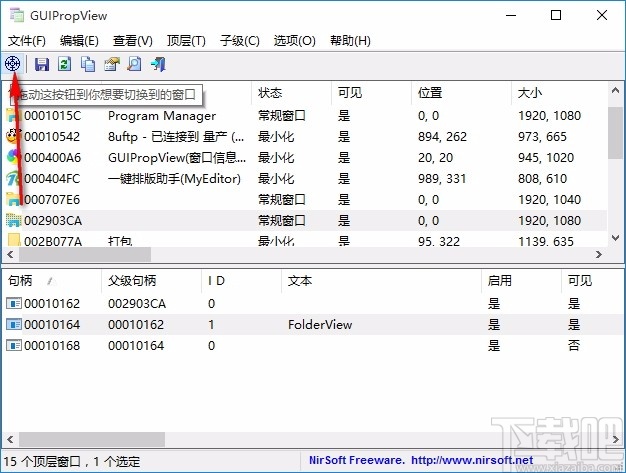
Task: Click the window icon of child row 00010164
Action: tap(14, 325)
